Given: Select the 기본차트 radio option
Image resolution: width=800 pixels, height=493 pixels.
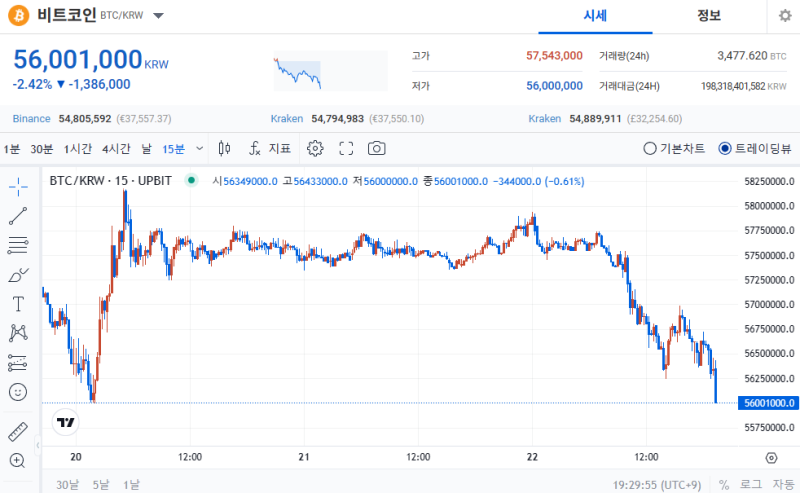Looking at the screenshot, I should [x=674, y=149].
